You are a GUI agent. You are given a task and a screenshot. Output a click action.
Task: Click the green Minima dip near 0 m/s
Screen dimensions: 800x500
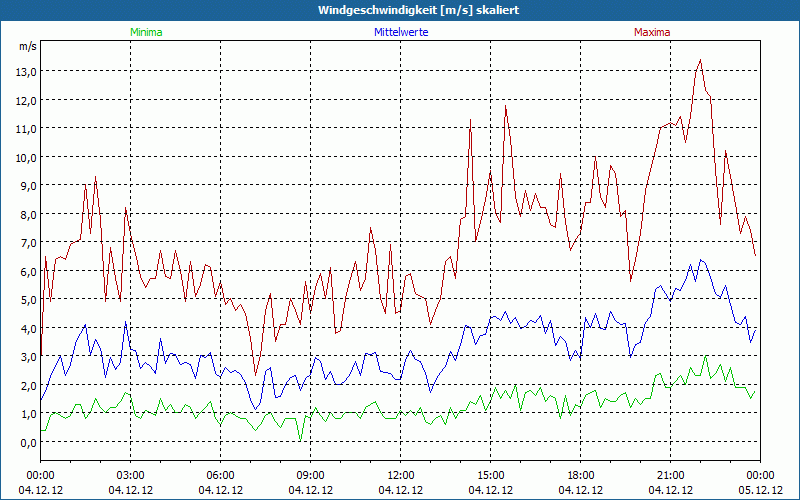[301, 439]
